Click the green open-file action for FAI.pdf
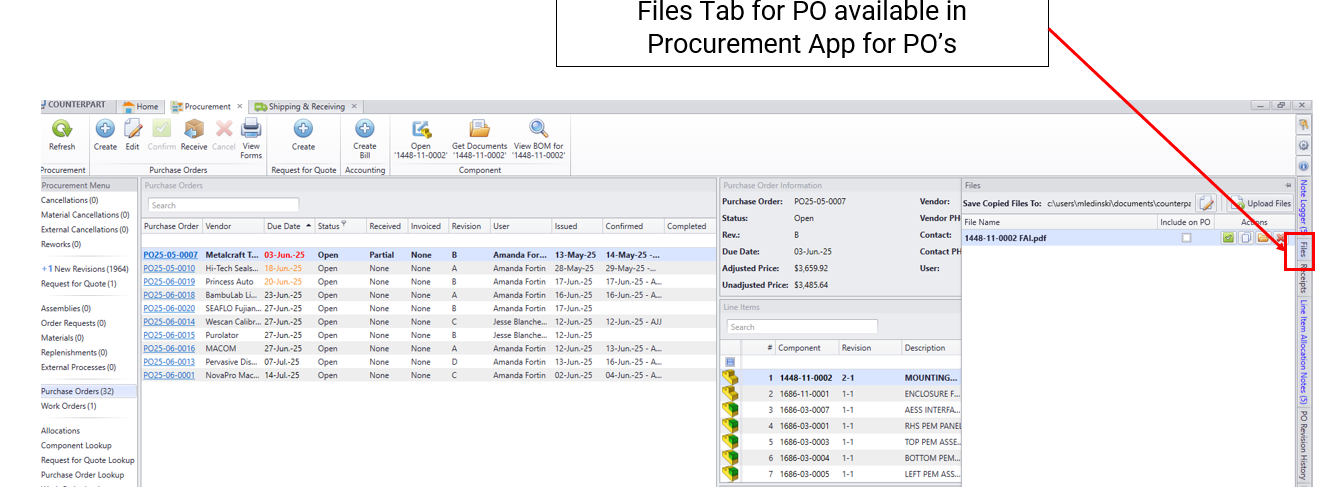This screenshot has width=1328, height=503. coord(1228,238)
